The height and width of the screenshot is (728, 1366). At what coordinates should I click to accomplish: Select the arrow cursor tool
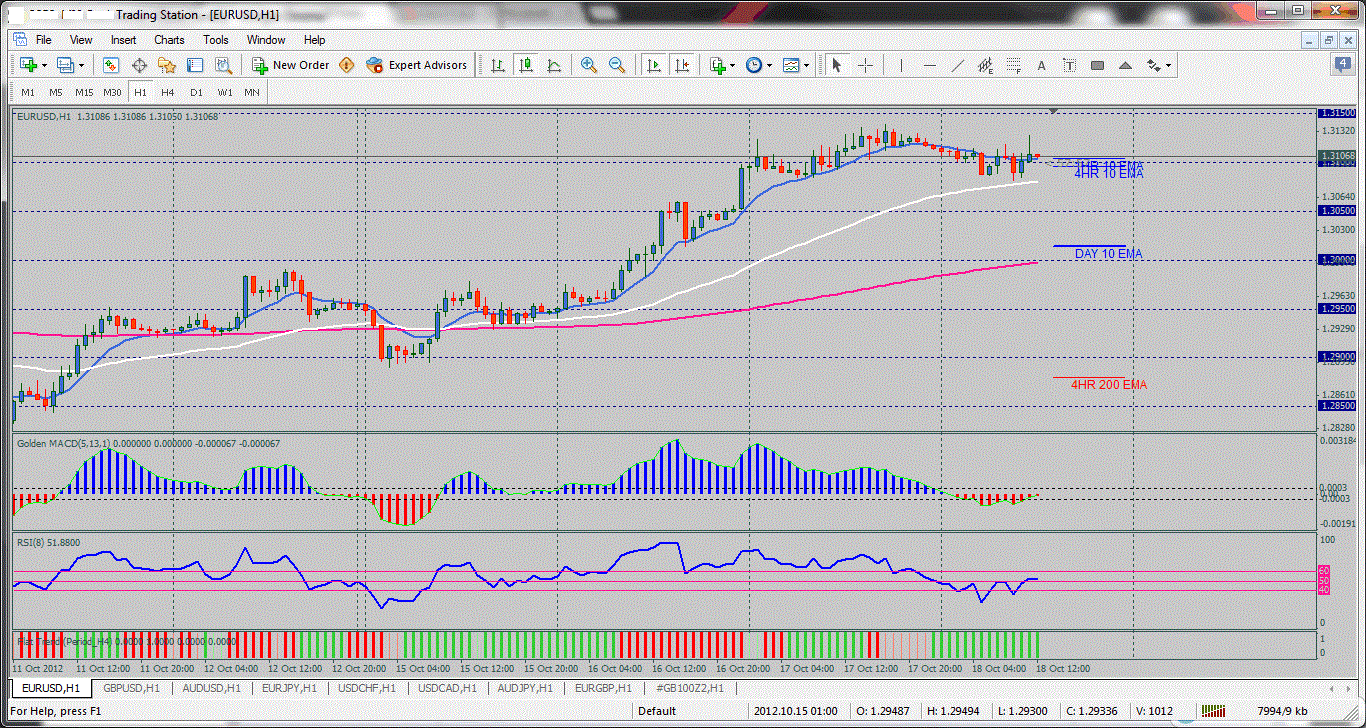pos(837,65)
